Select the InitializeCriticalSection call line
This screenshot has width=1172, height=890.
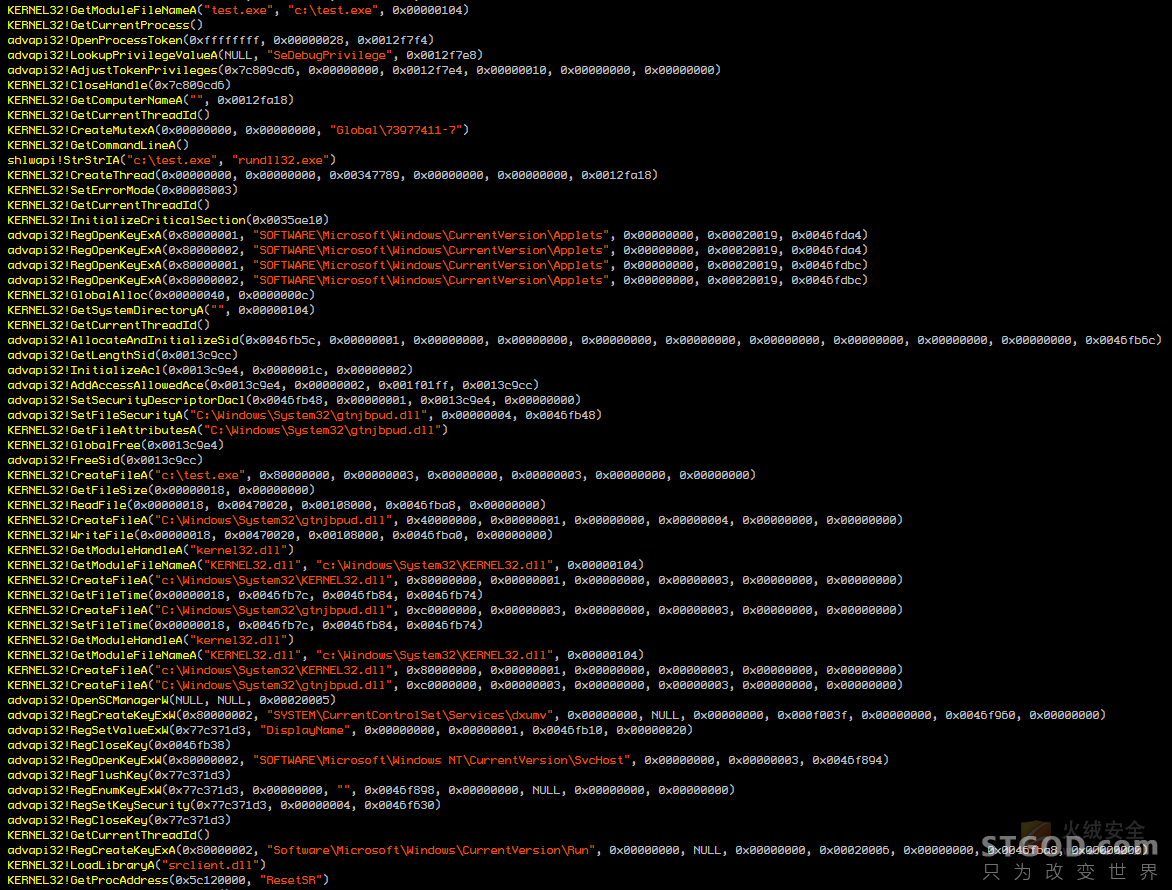tap(168, 220)
